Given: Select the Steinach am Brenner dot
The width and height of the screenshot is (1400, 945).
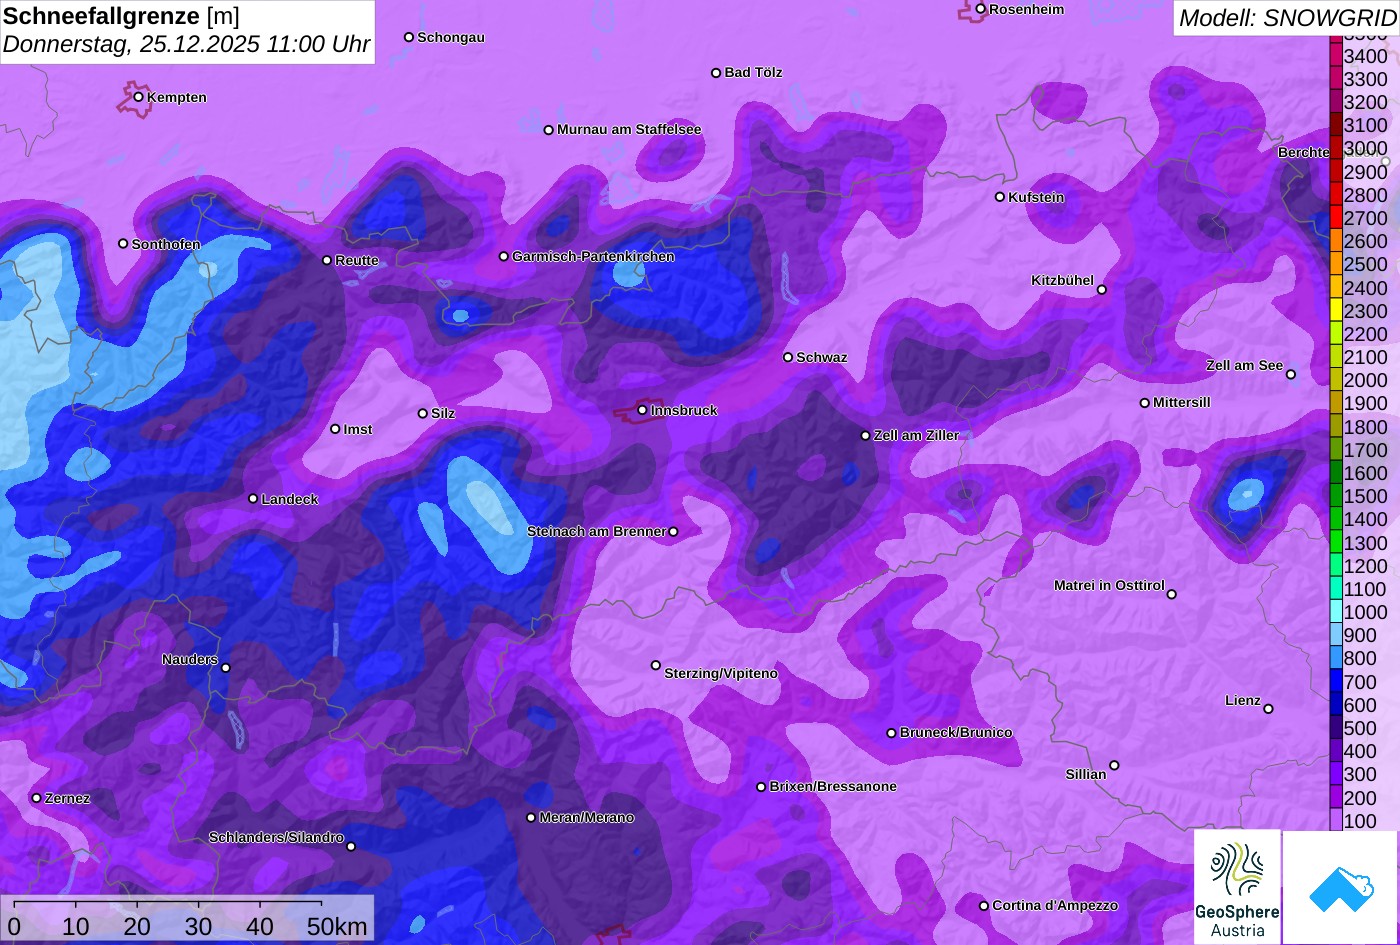Looking at the screenshot, I should (x=673, y=532).
